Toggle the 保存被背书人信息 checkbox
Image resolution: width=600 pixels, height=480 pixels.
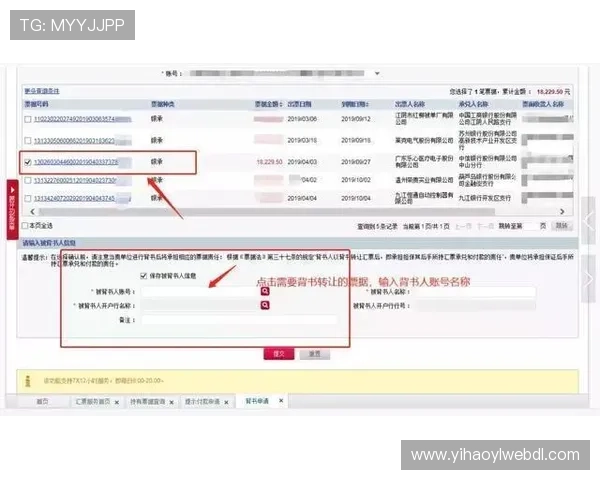click(x=144, y=276)
